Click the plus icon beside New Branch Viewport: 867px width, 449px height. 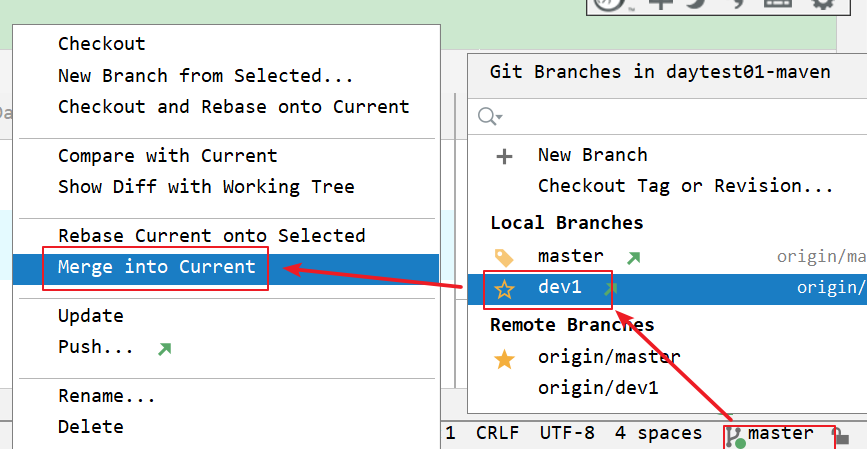pyautogui.click(x=505, y=156)
